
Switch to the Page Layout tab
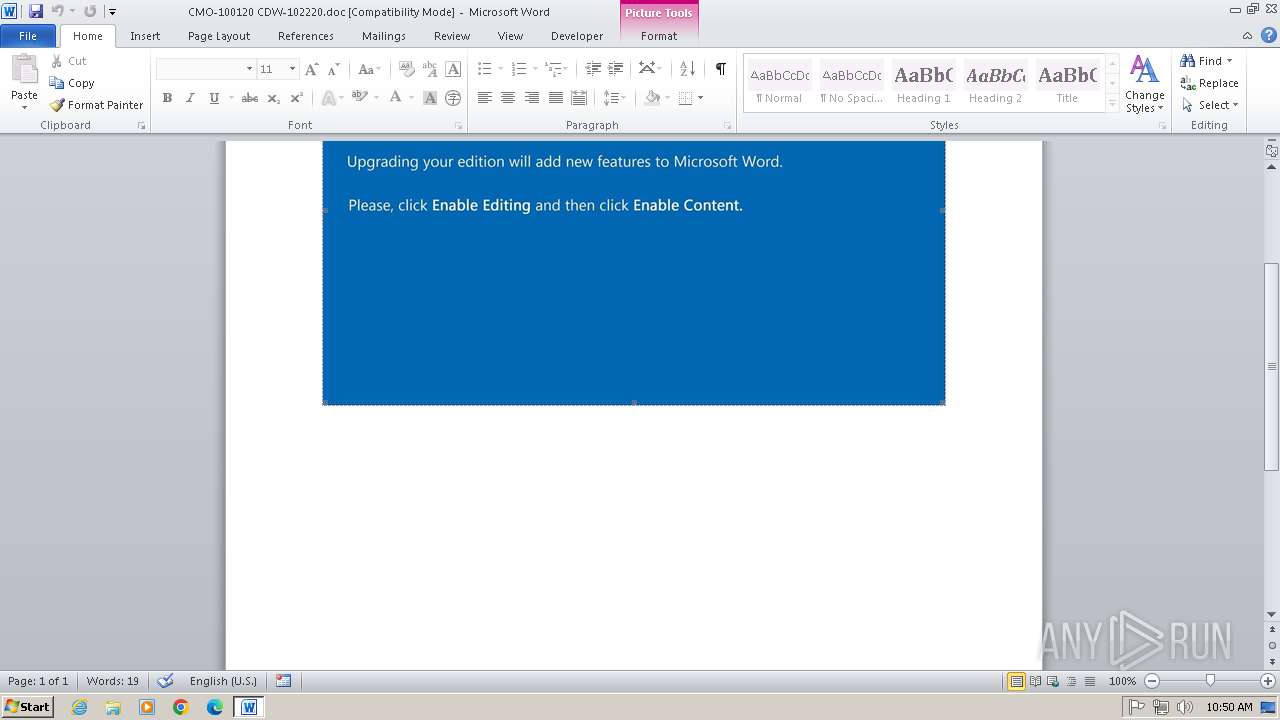tap(219, 36)
